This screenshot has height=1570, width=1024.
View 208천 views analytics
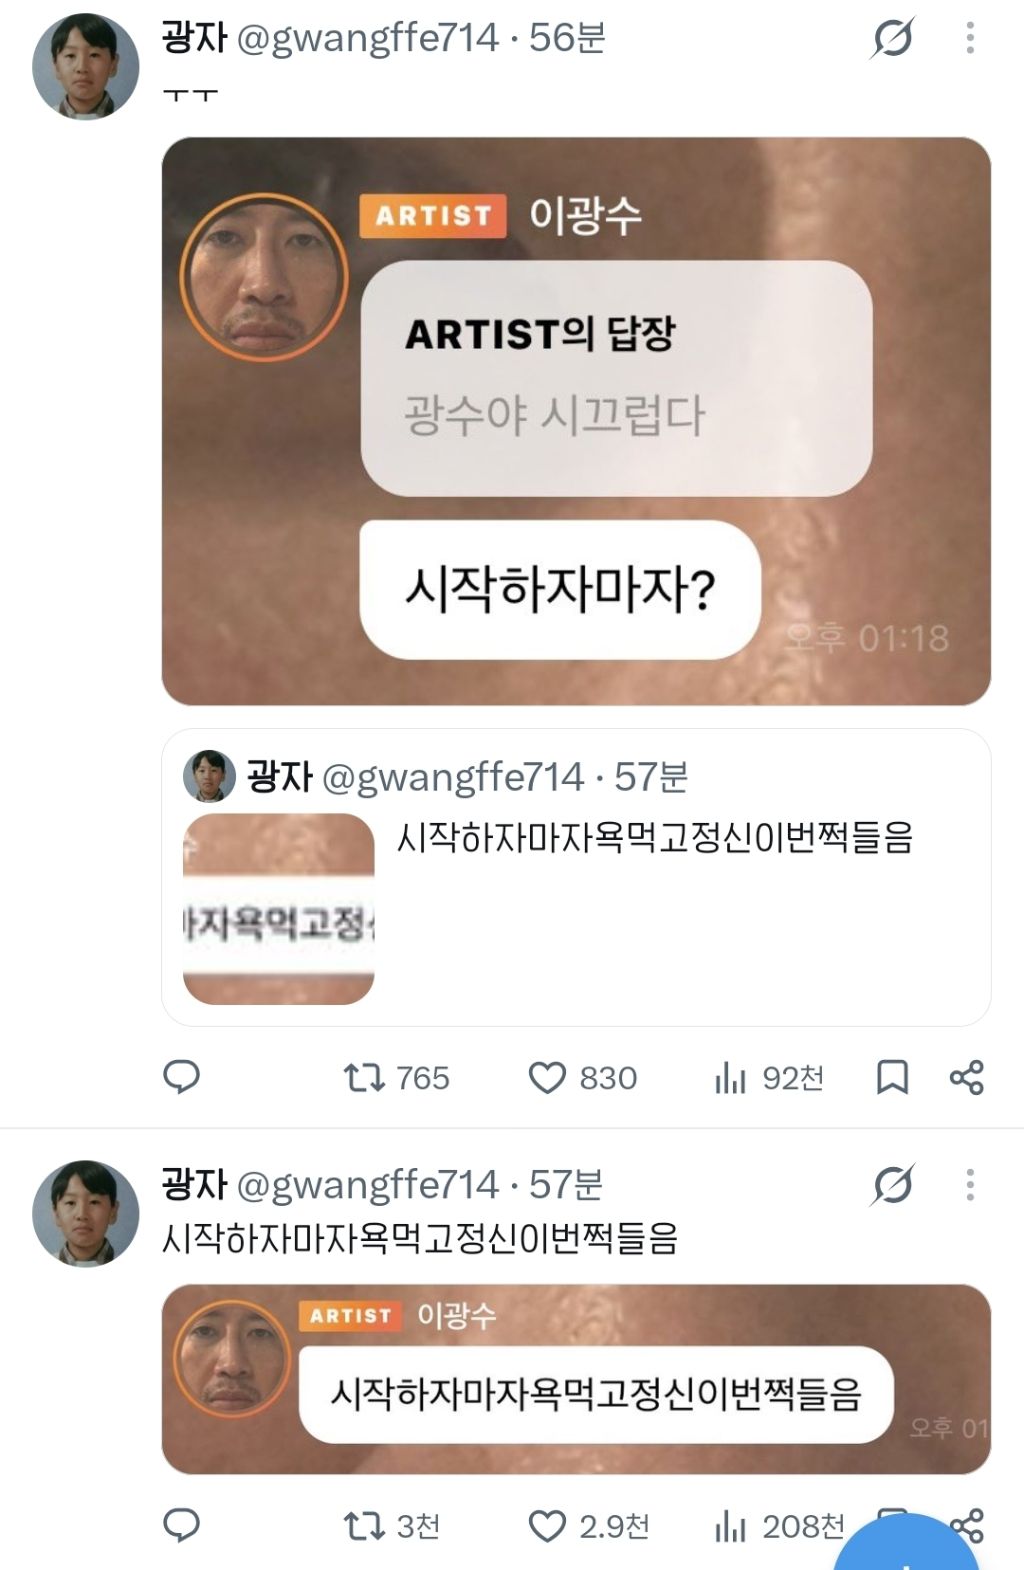pyautogui.click(x=780, y=1526)
